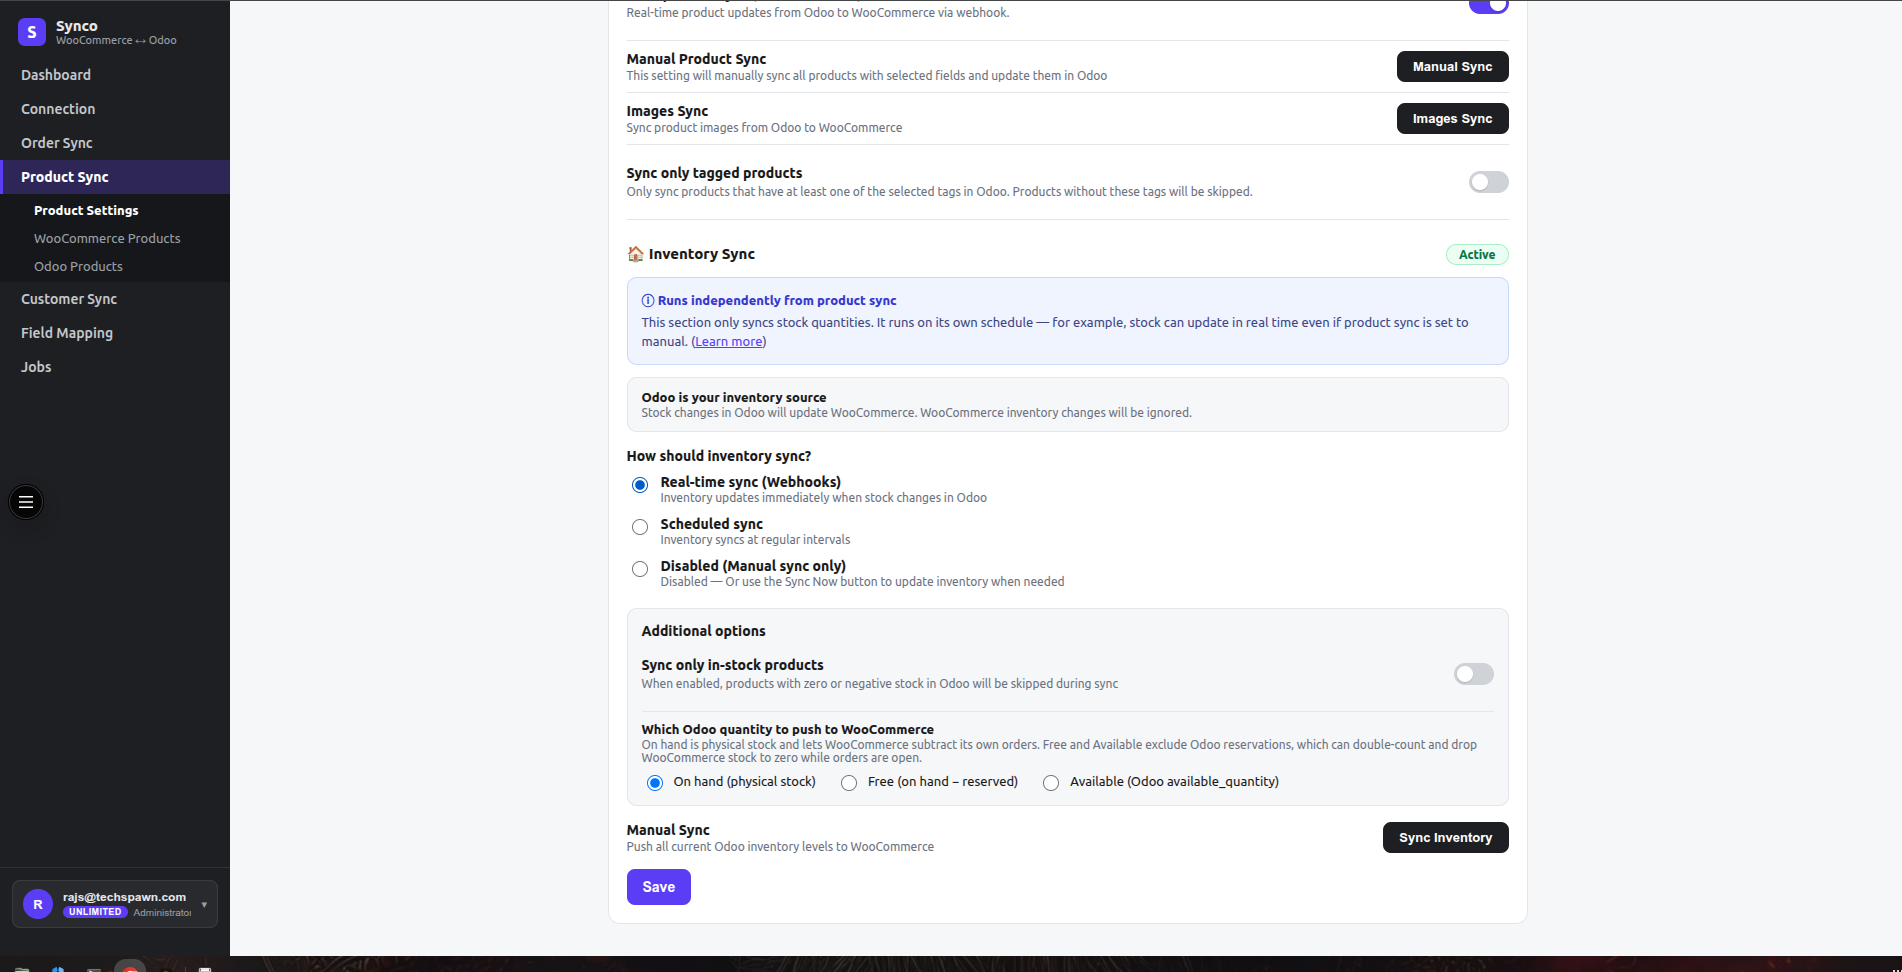
Task: Click the Images Sync button
Action: (x=1452, y=119)
